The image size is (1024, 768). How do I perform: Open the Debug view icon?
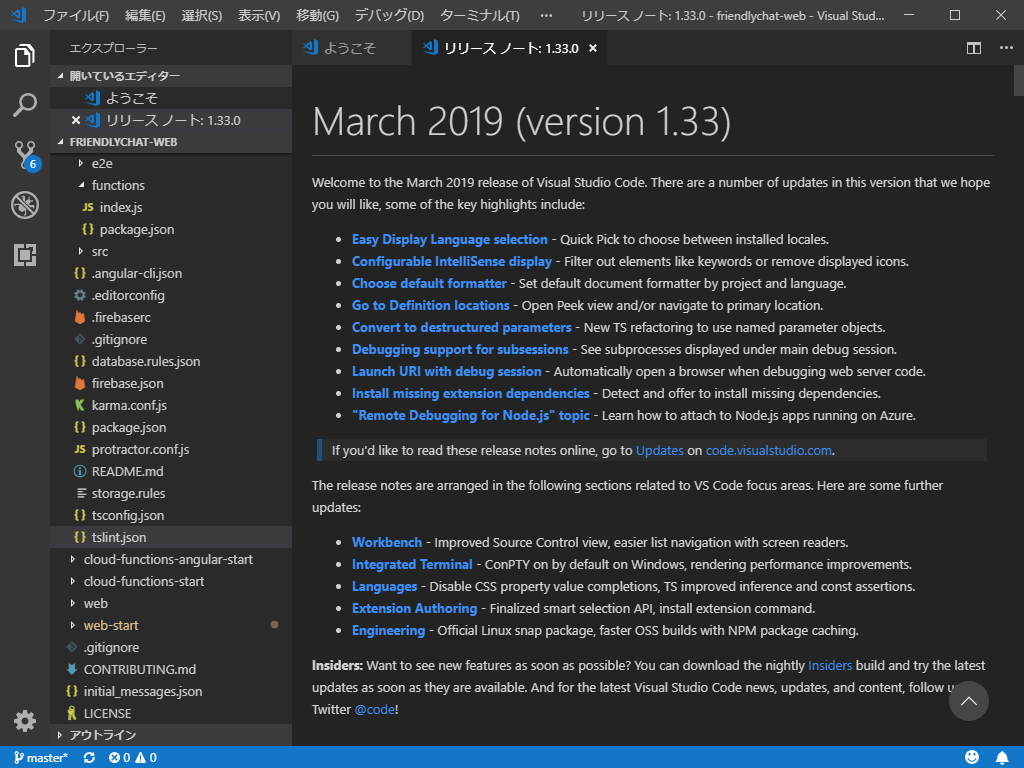tap(25, 205)
